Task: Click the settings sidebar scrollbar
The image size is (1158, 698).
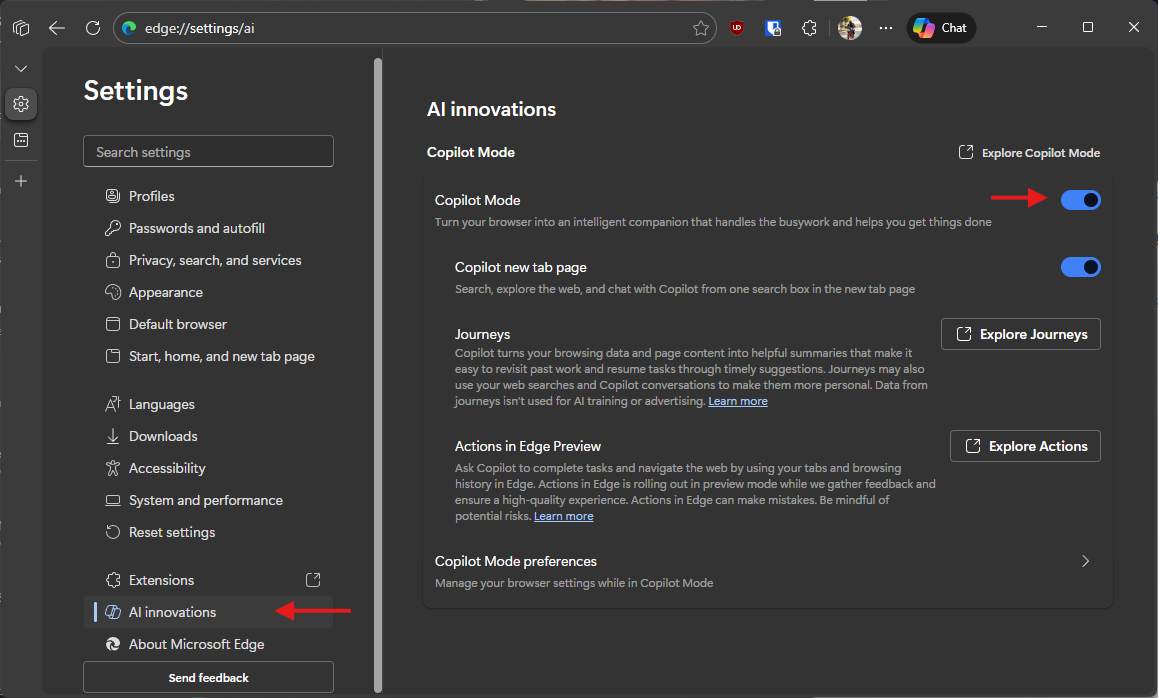Action: point(377,370)
